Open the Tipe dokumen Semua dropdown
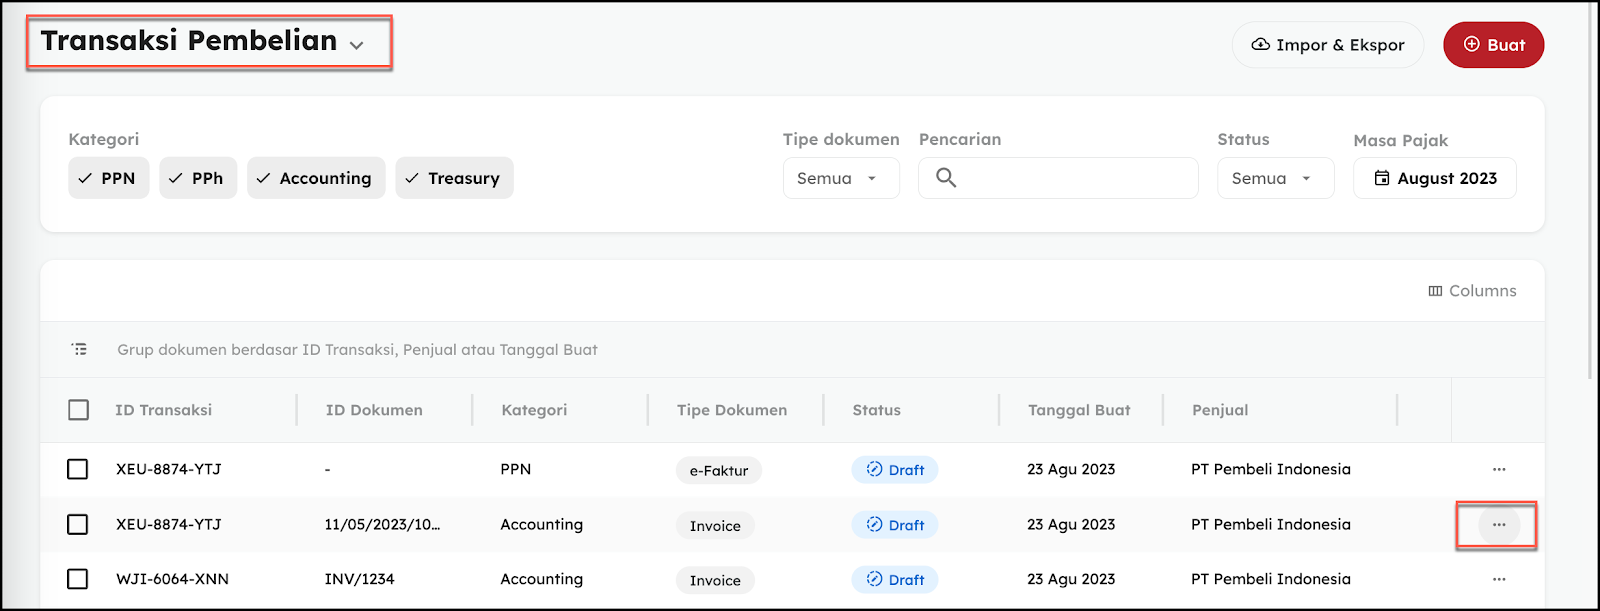Screen dimensions: 1600x611 tap(840, 178)
